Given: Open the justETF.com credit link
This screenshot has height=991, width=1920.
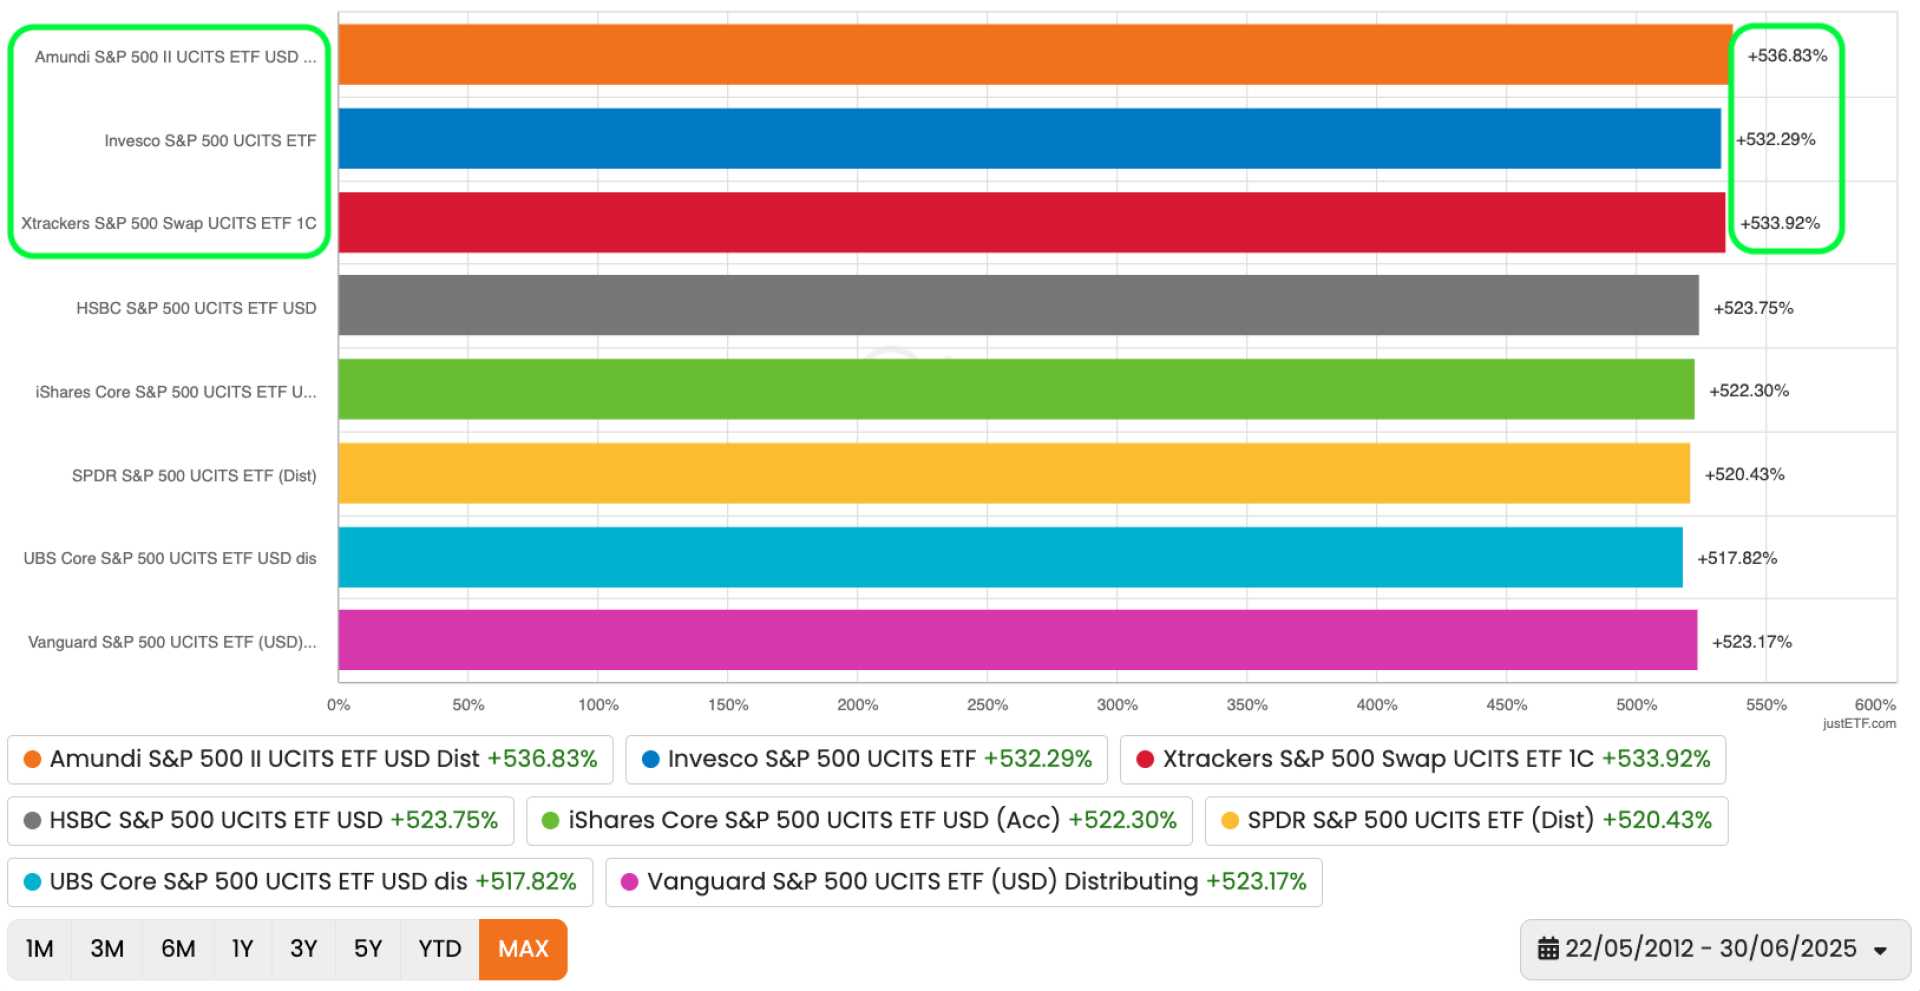Looking at the screenshot, I should pyautogui.click(x=1859, y=724).
